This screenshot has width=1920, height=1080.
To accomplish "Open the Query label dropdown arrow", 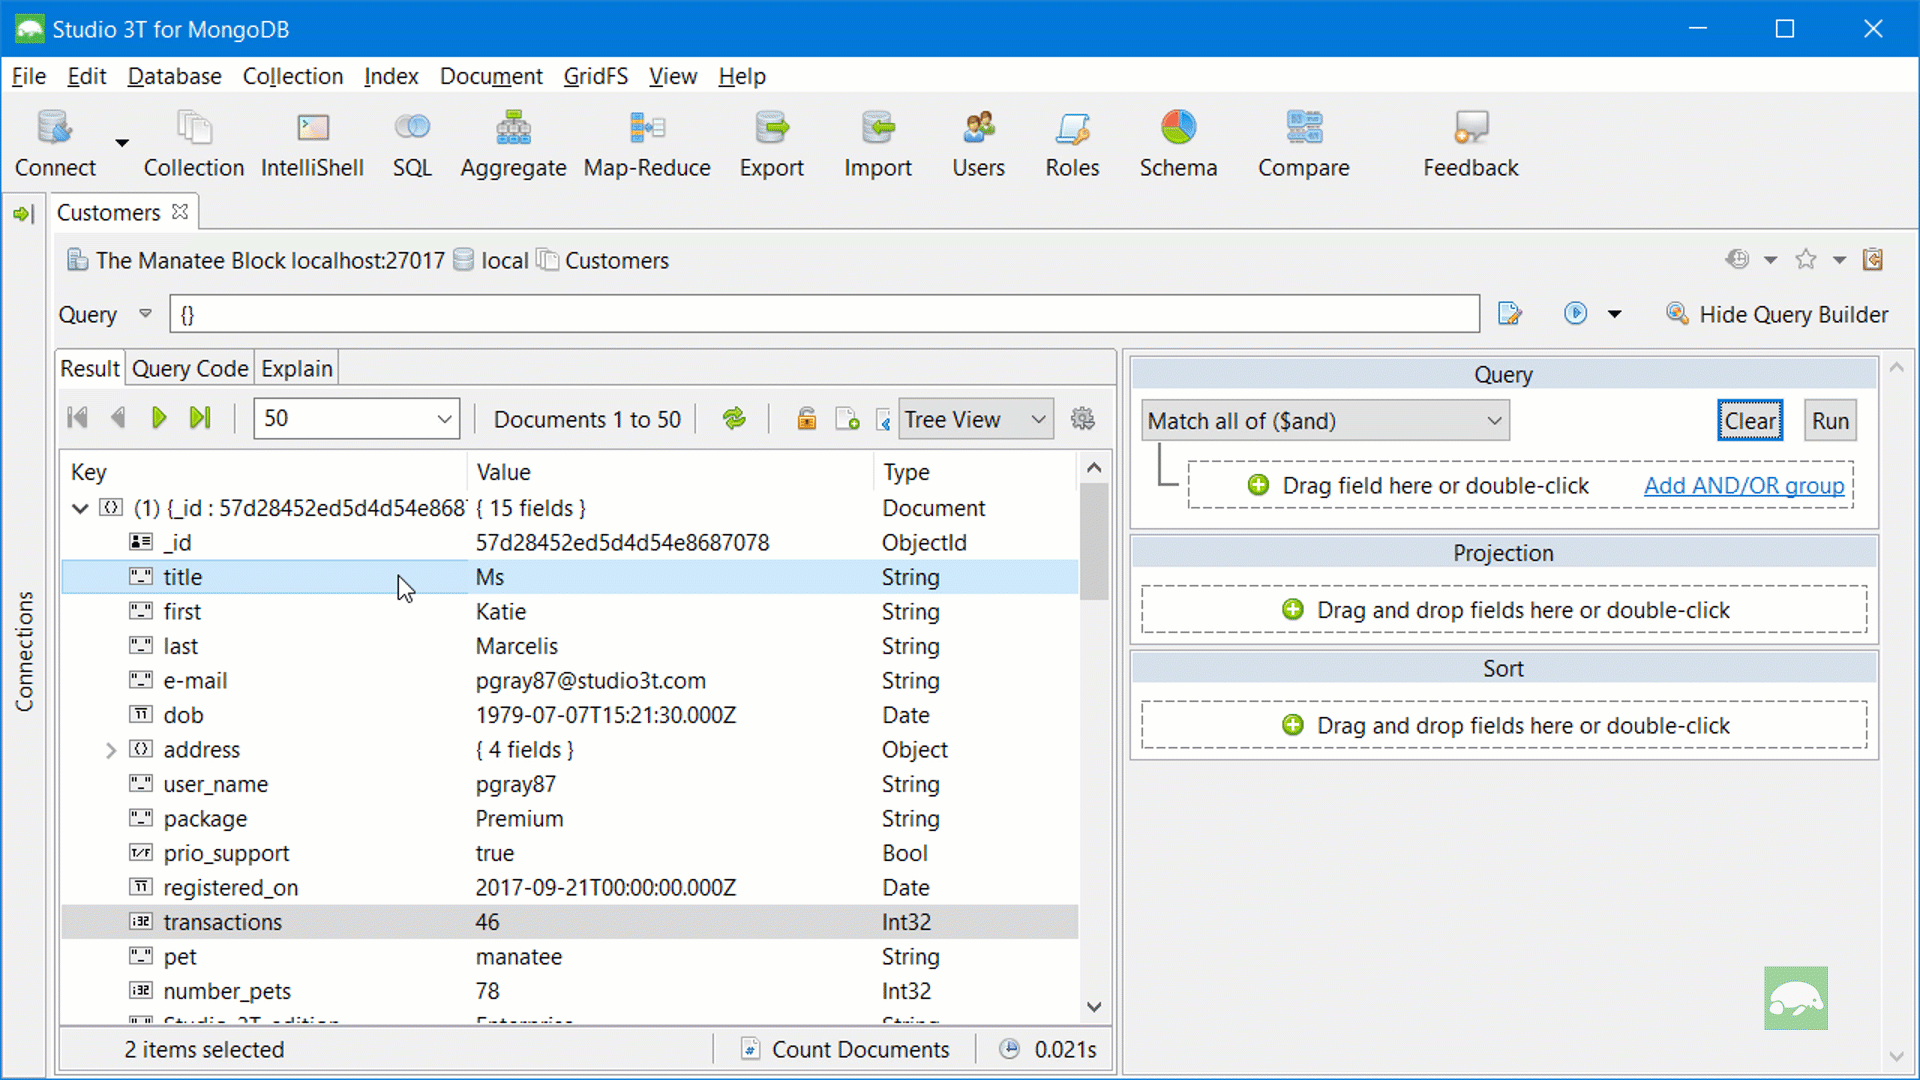I will 145,314.
